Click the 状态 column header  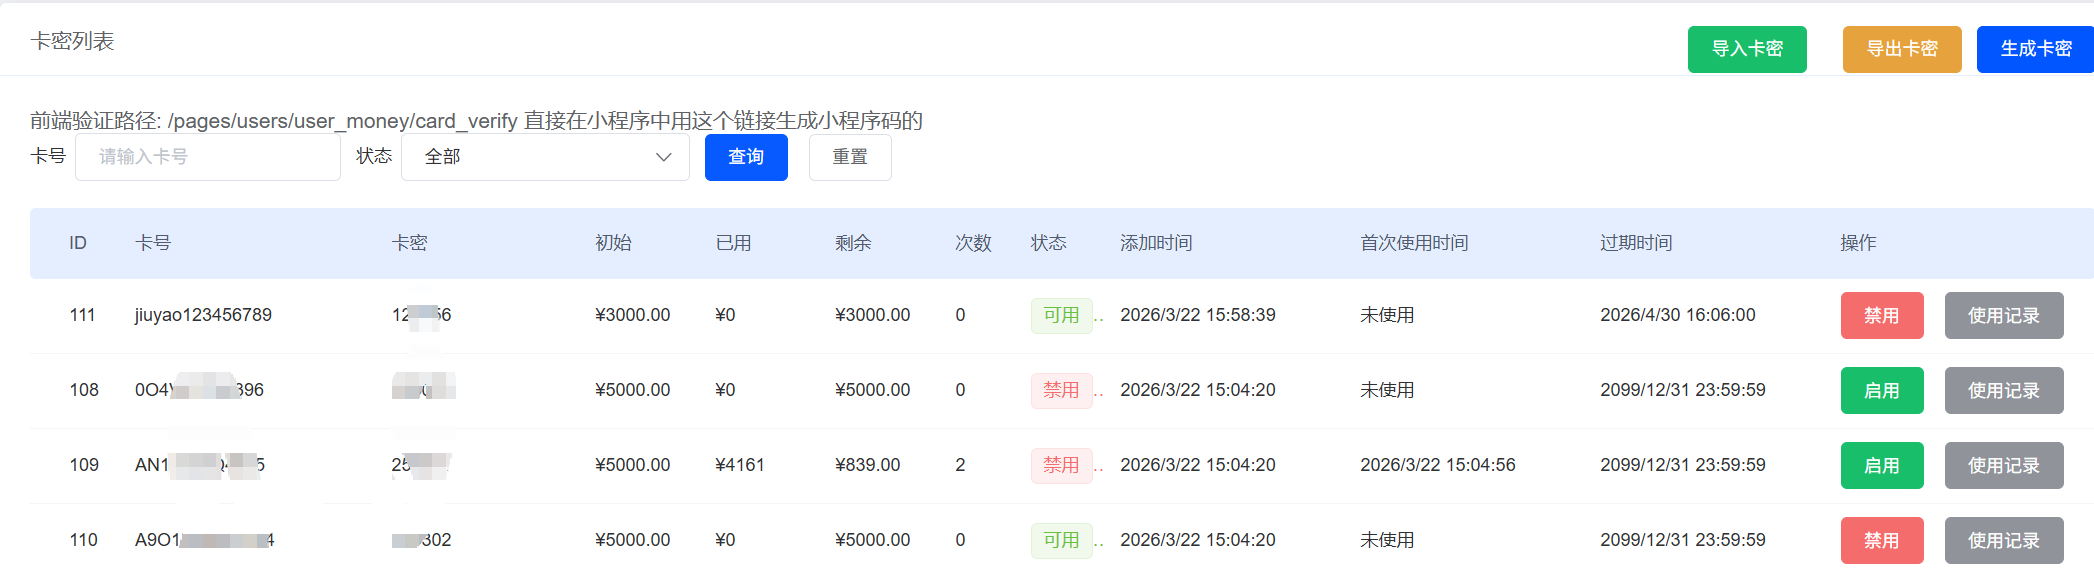[x=1049, y=243]
